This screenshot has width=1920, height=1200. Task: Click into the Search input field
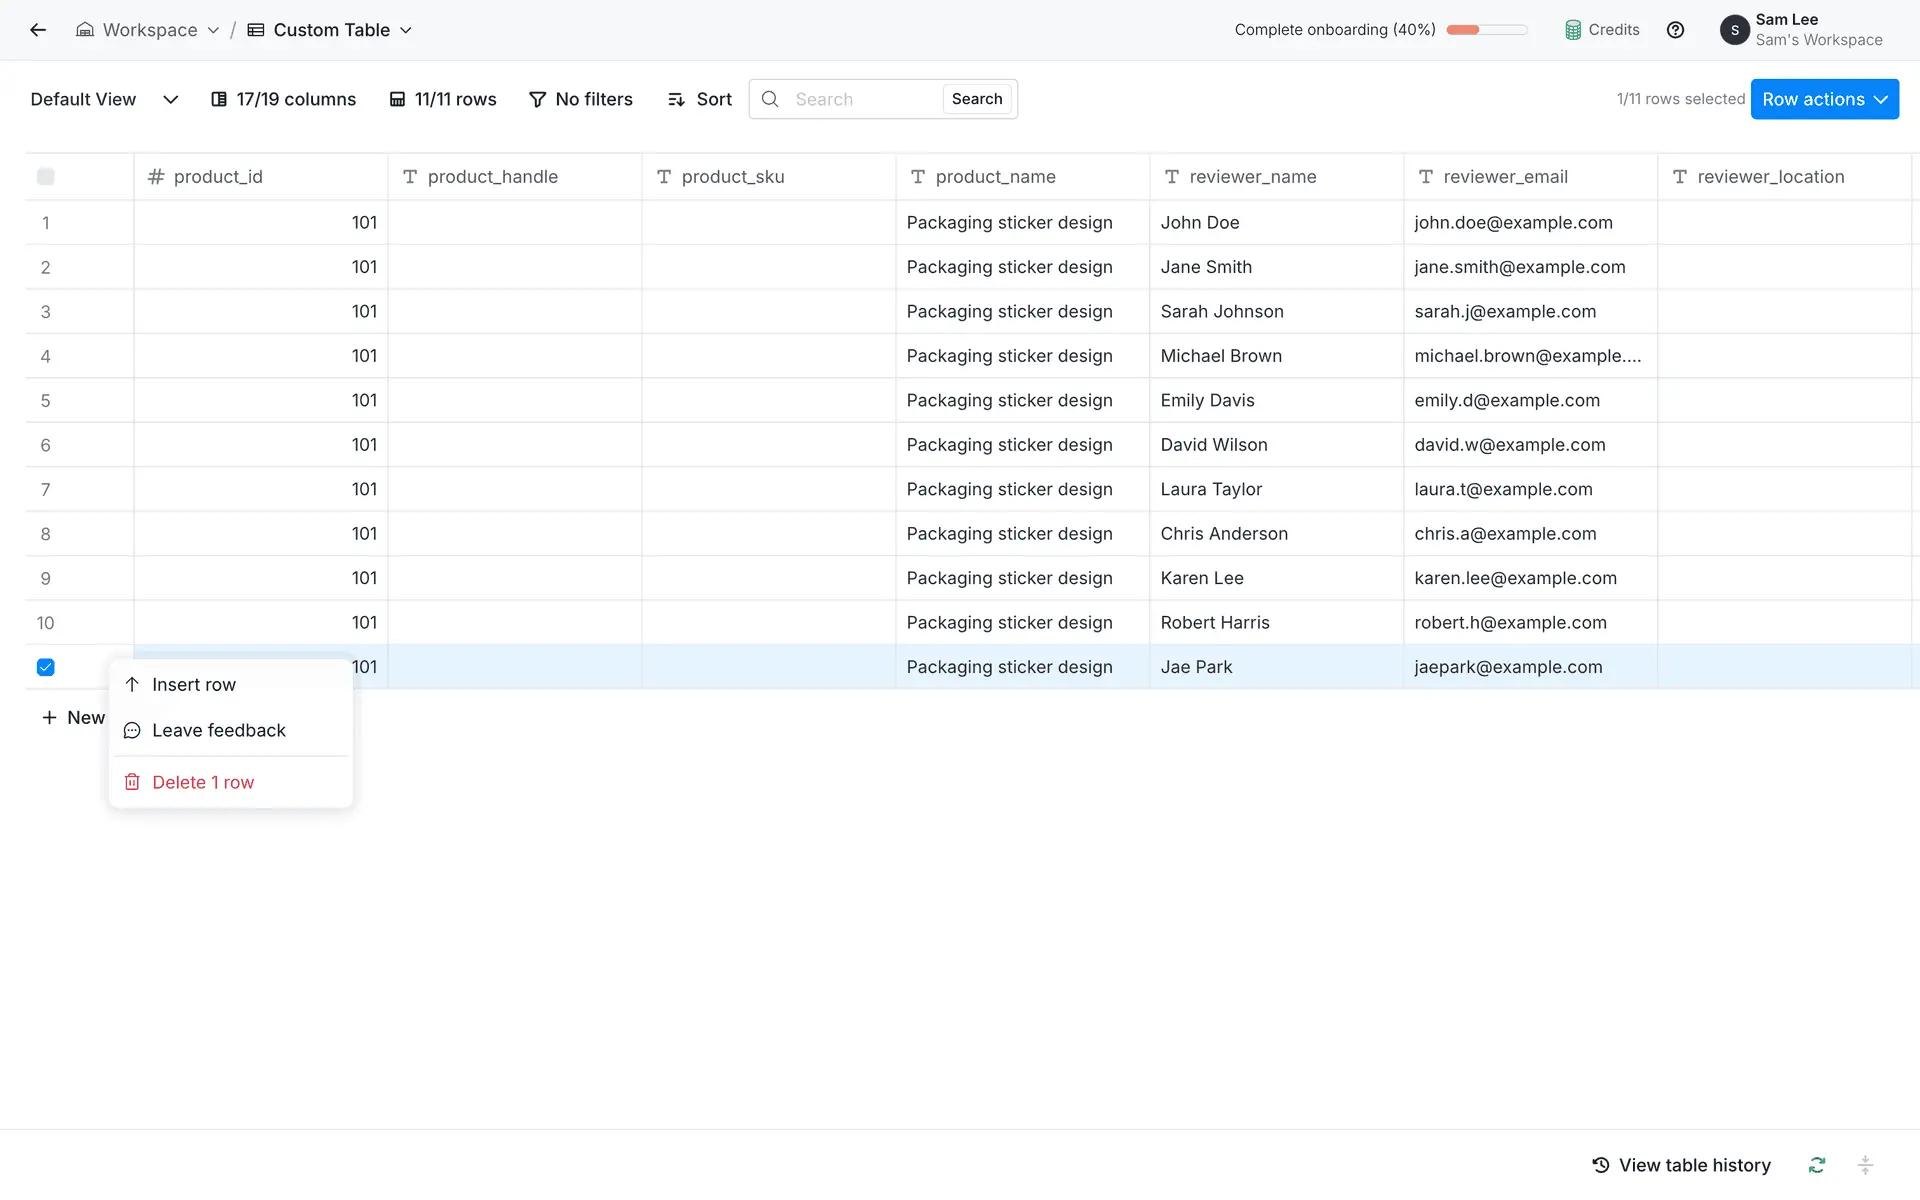pyautogui.click(x=860, y=99)
